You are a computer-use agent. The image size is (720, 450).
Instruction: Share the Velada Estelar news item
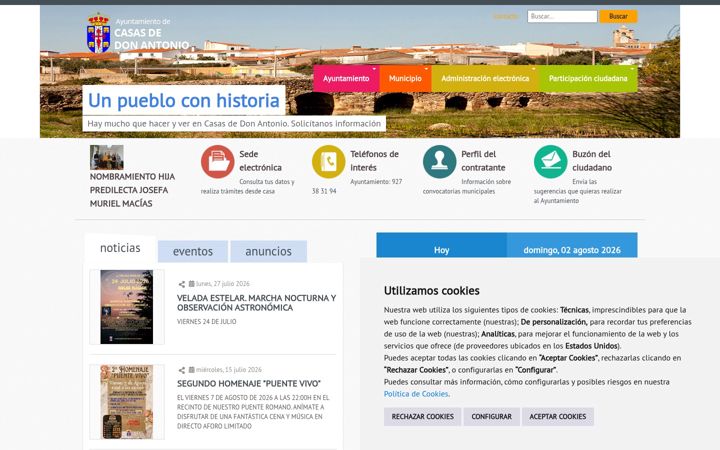click(182, 284)
